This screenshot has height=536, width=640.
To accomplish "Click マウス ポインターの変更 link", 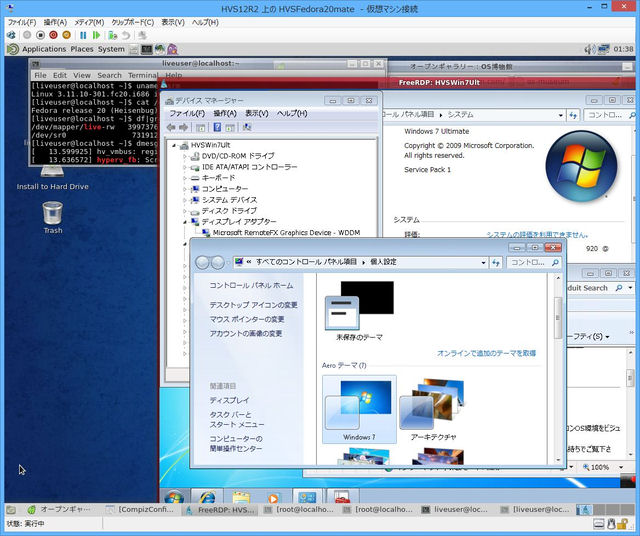I will point(247,319).
